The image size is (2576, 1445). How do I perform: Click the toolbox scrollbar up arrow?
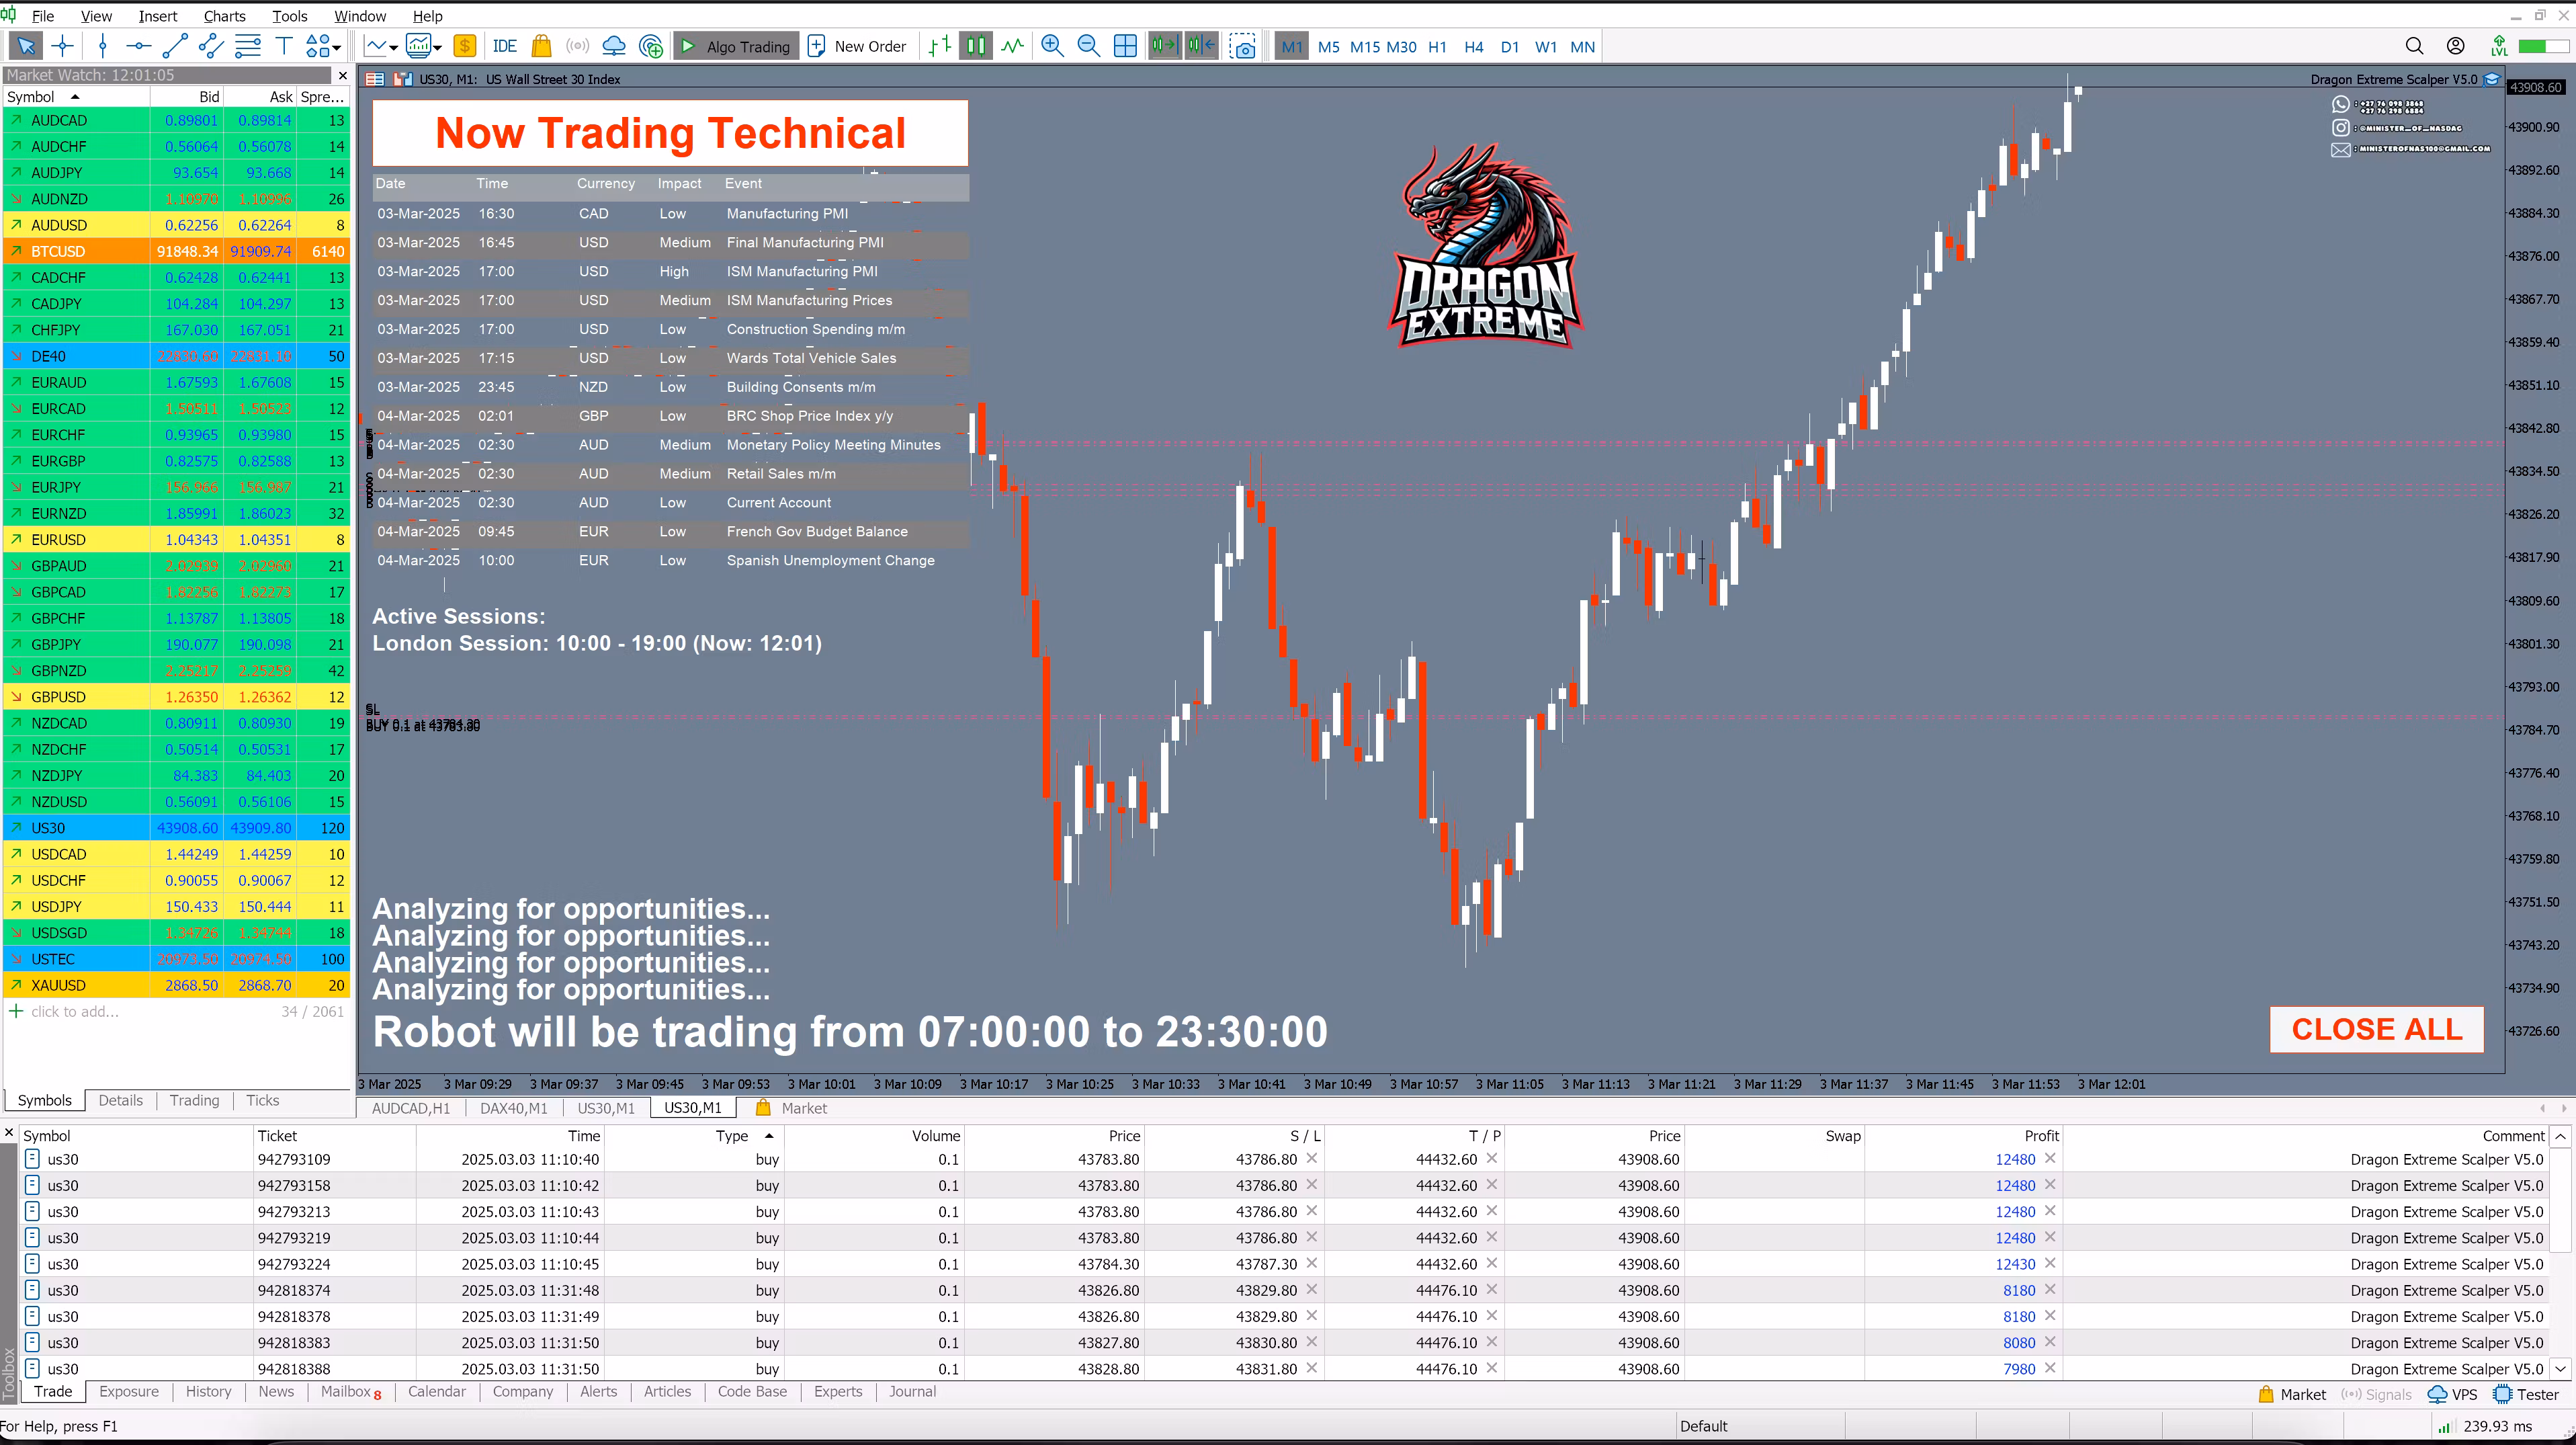[2560, 1137]
